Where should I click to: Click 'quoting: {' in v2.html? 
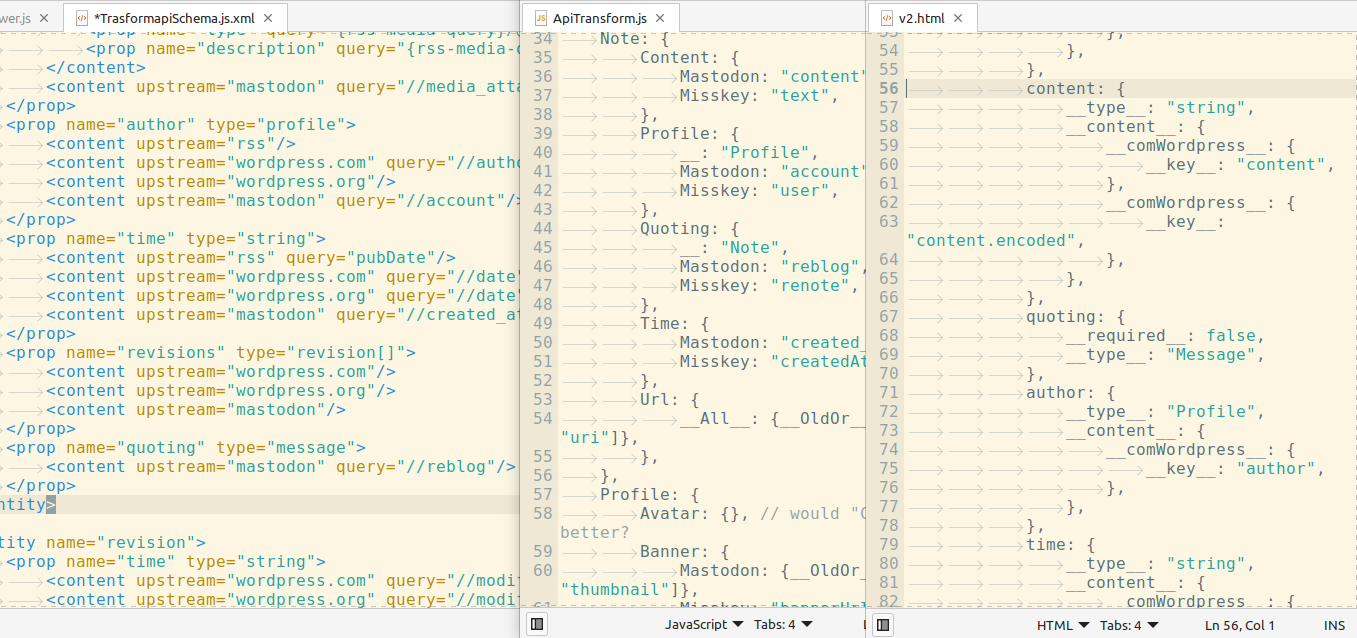coord(1075,317)
